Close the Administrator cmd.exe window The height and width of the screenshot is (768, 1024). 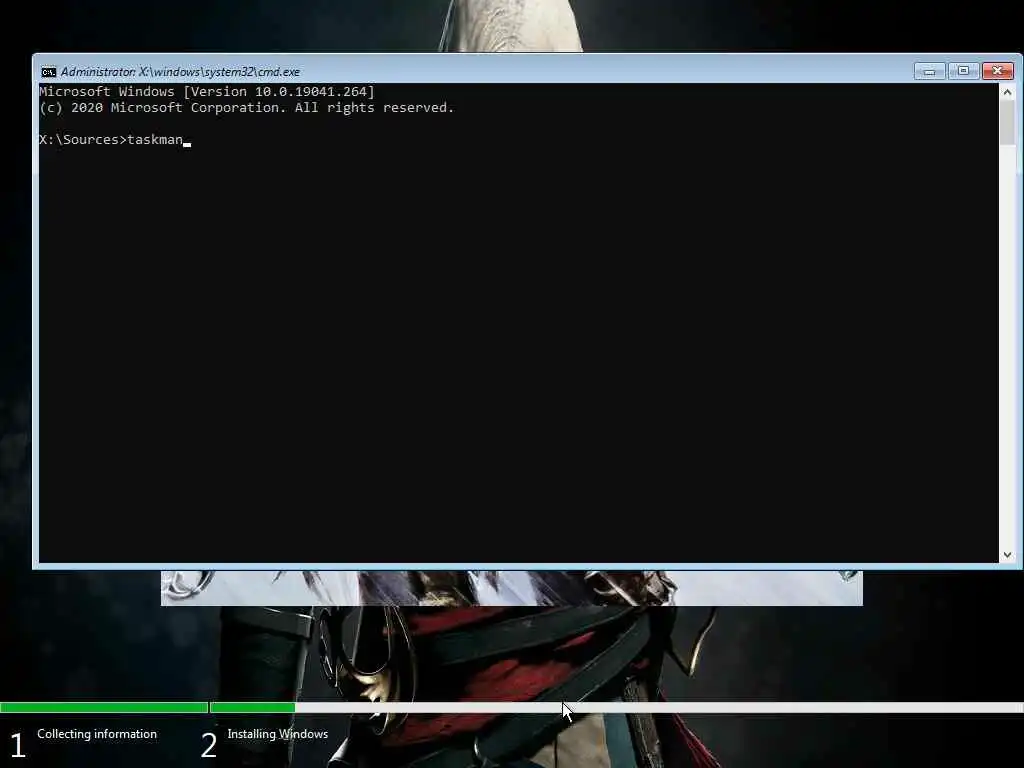(x=998, y=71)
